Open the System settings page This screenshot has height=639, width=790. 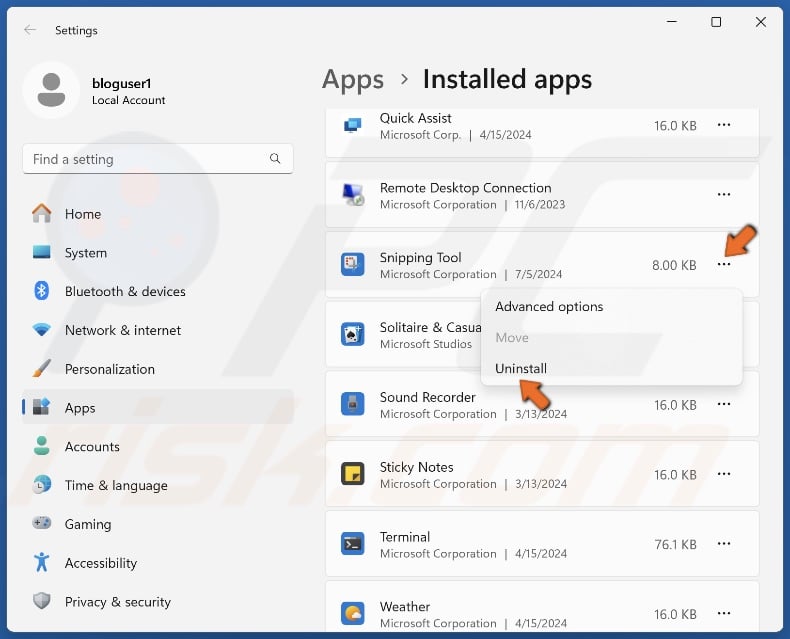pyautogui.click(x=158, y=253)
